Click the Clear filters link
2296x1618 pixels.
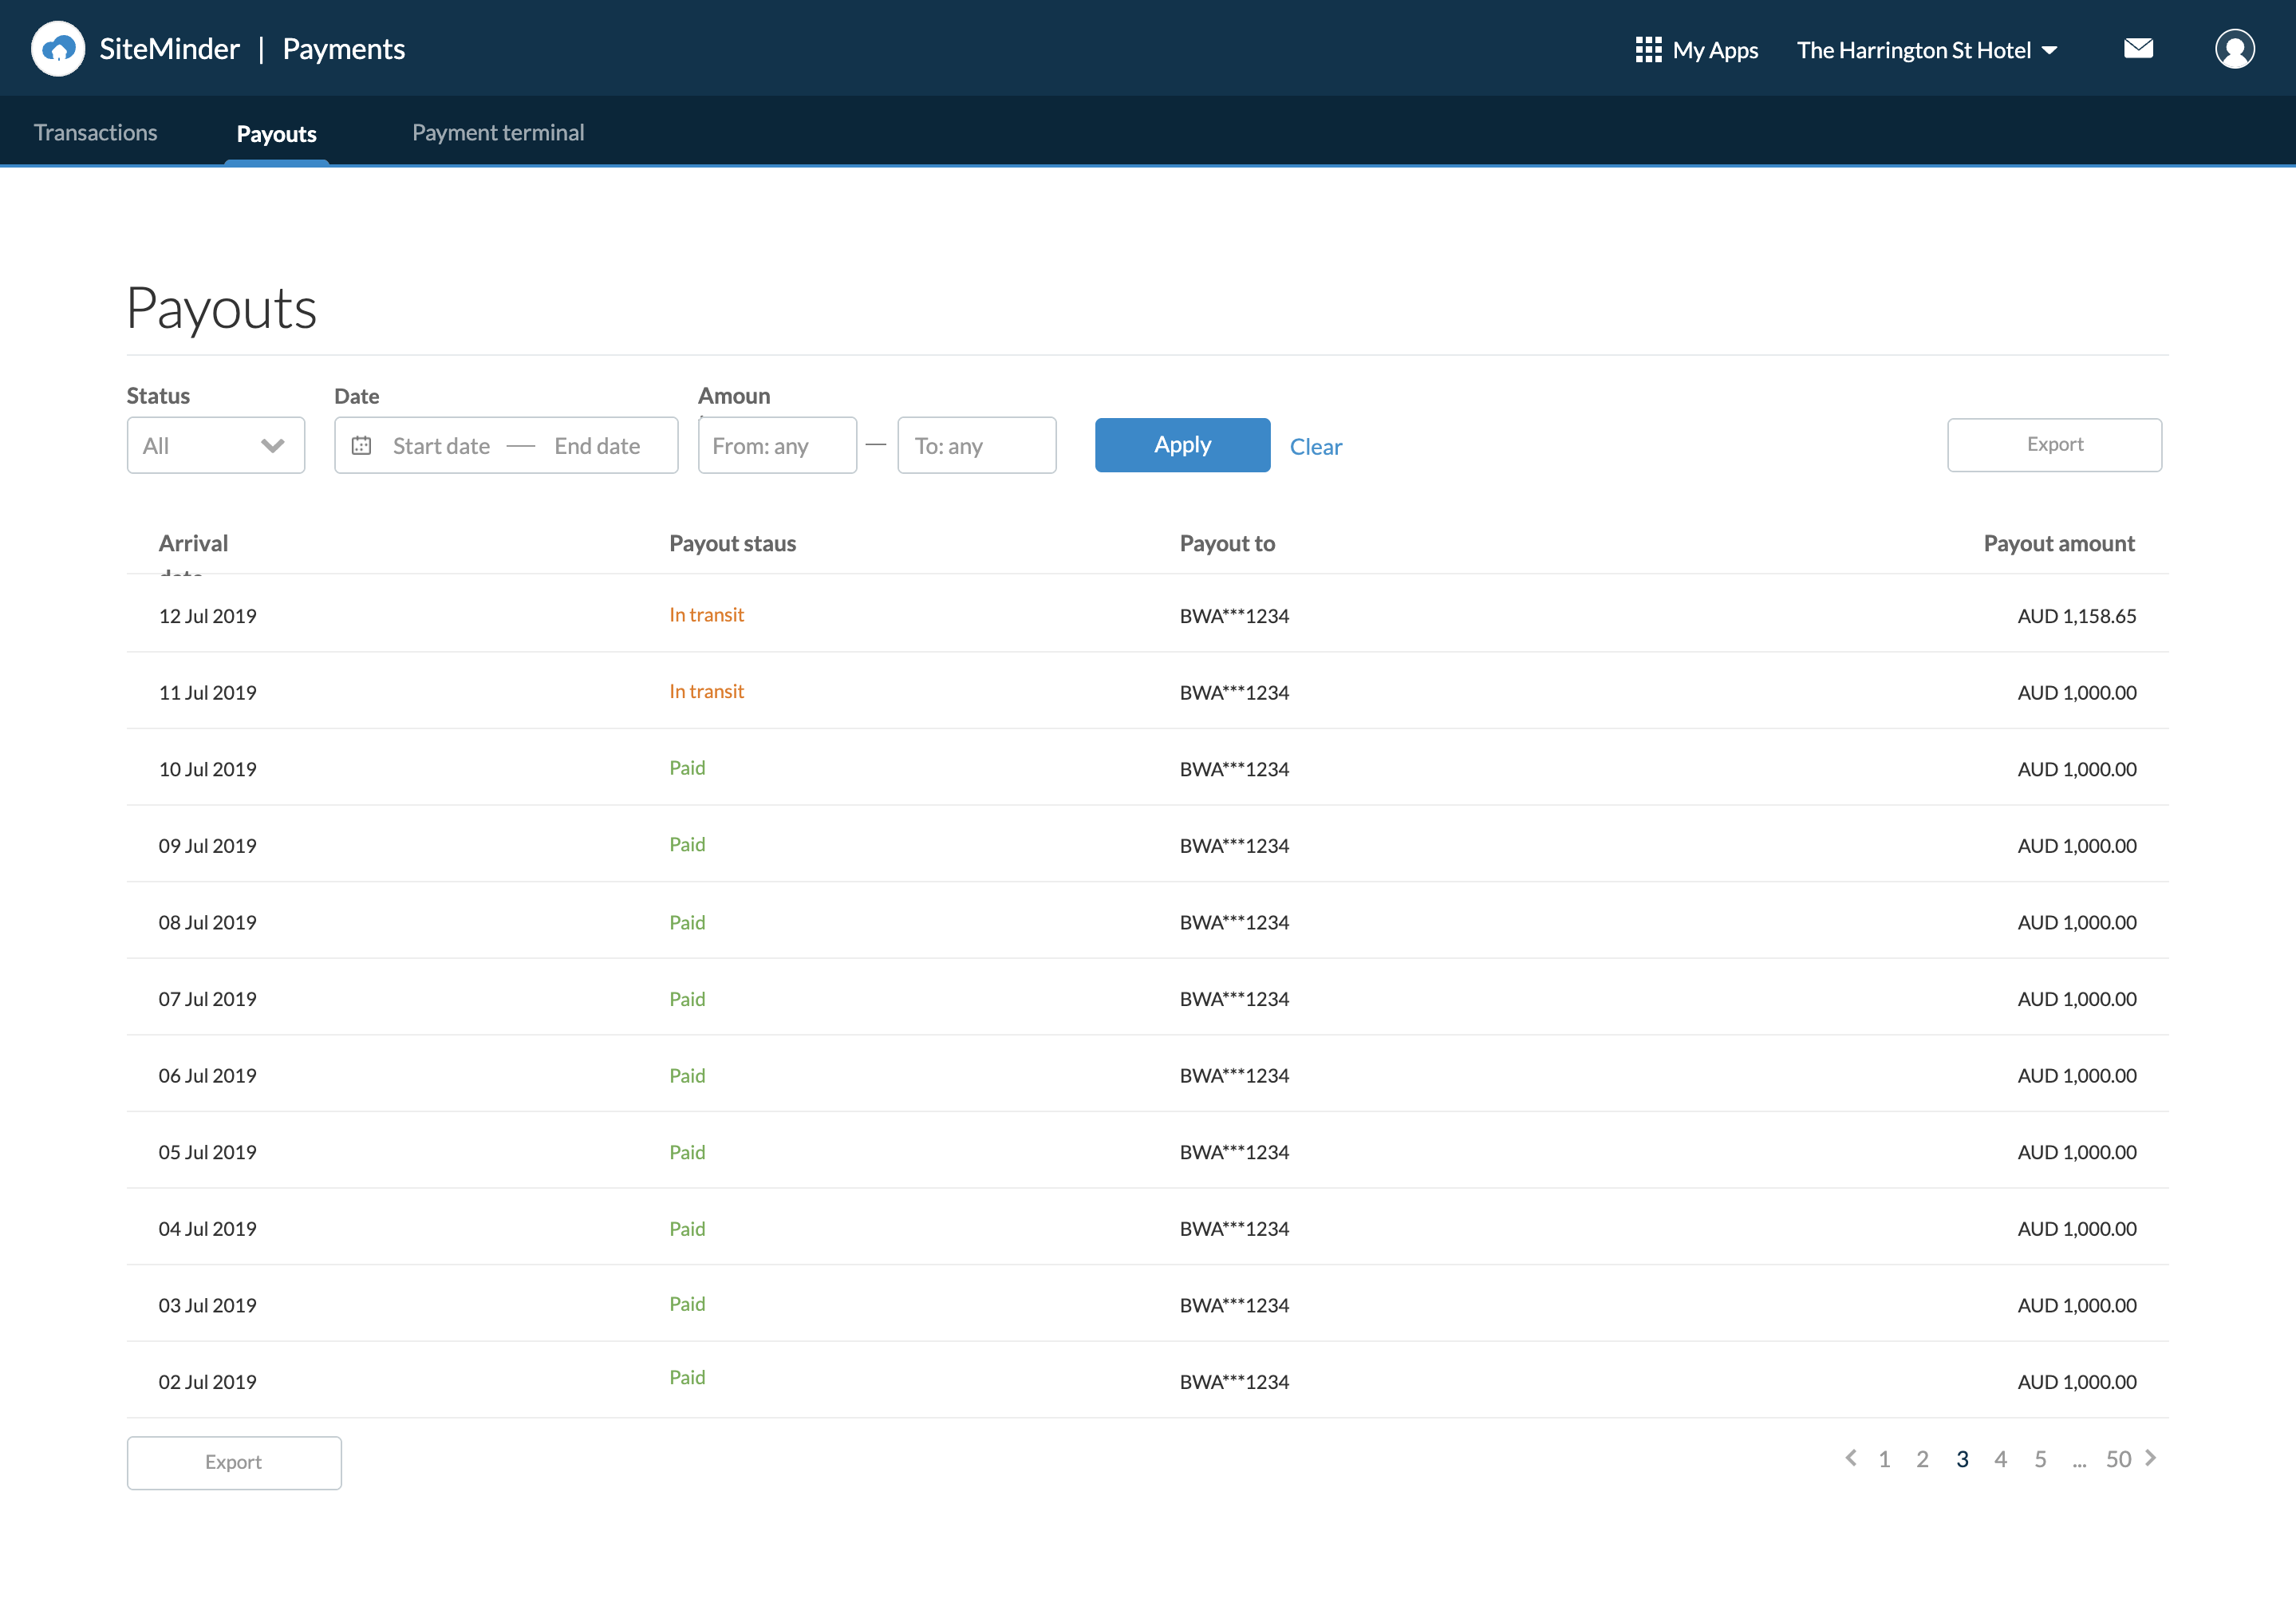(1315, 447)
